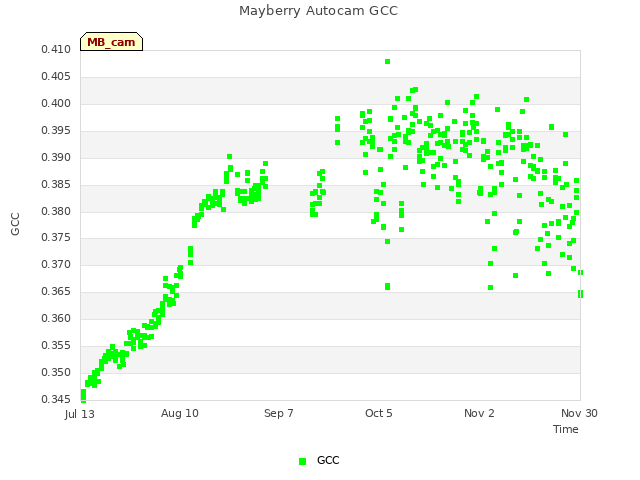Click the 0.380 y-axis tick label
The width and height of the screenshot is (640, 480).
coord(56,211)
